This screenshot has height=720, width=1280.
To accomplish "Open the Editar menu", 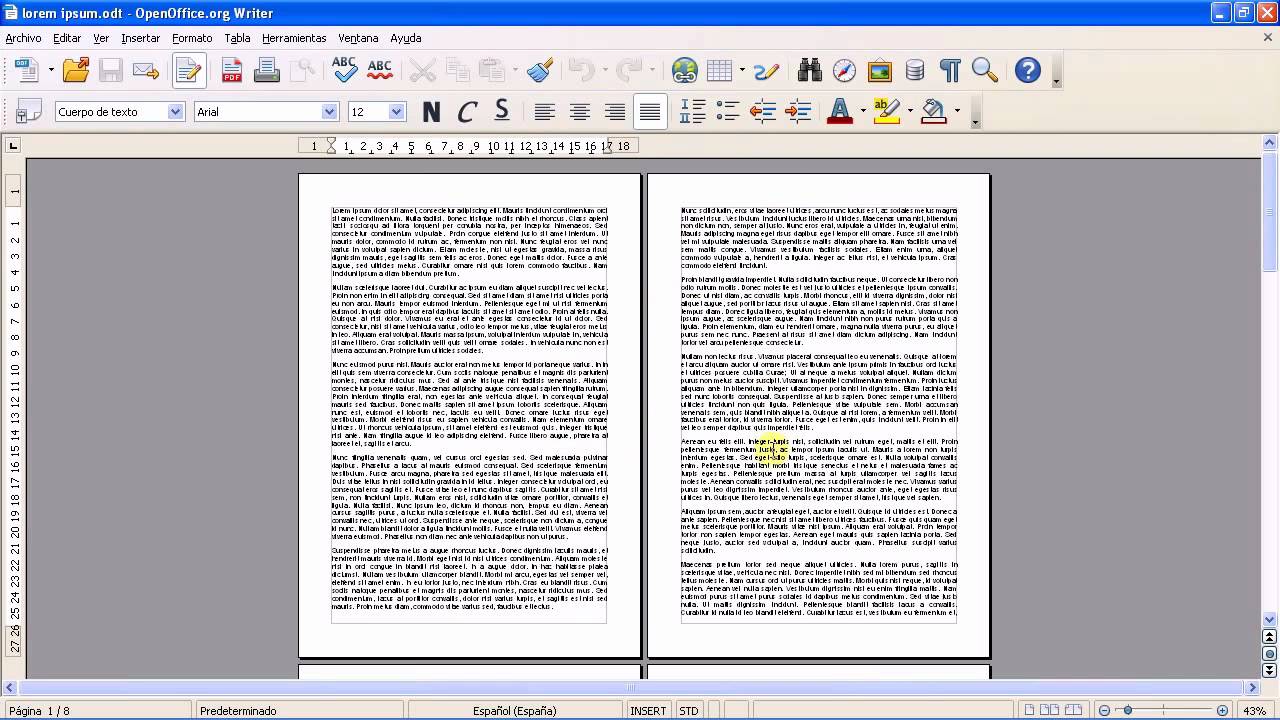I will coord(67,38).
